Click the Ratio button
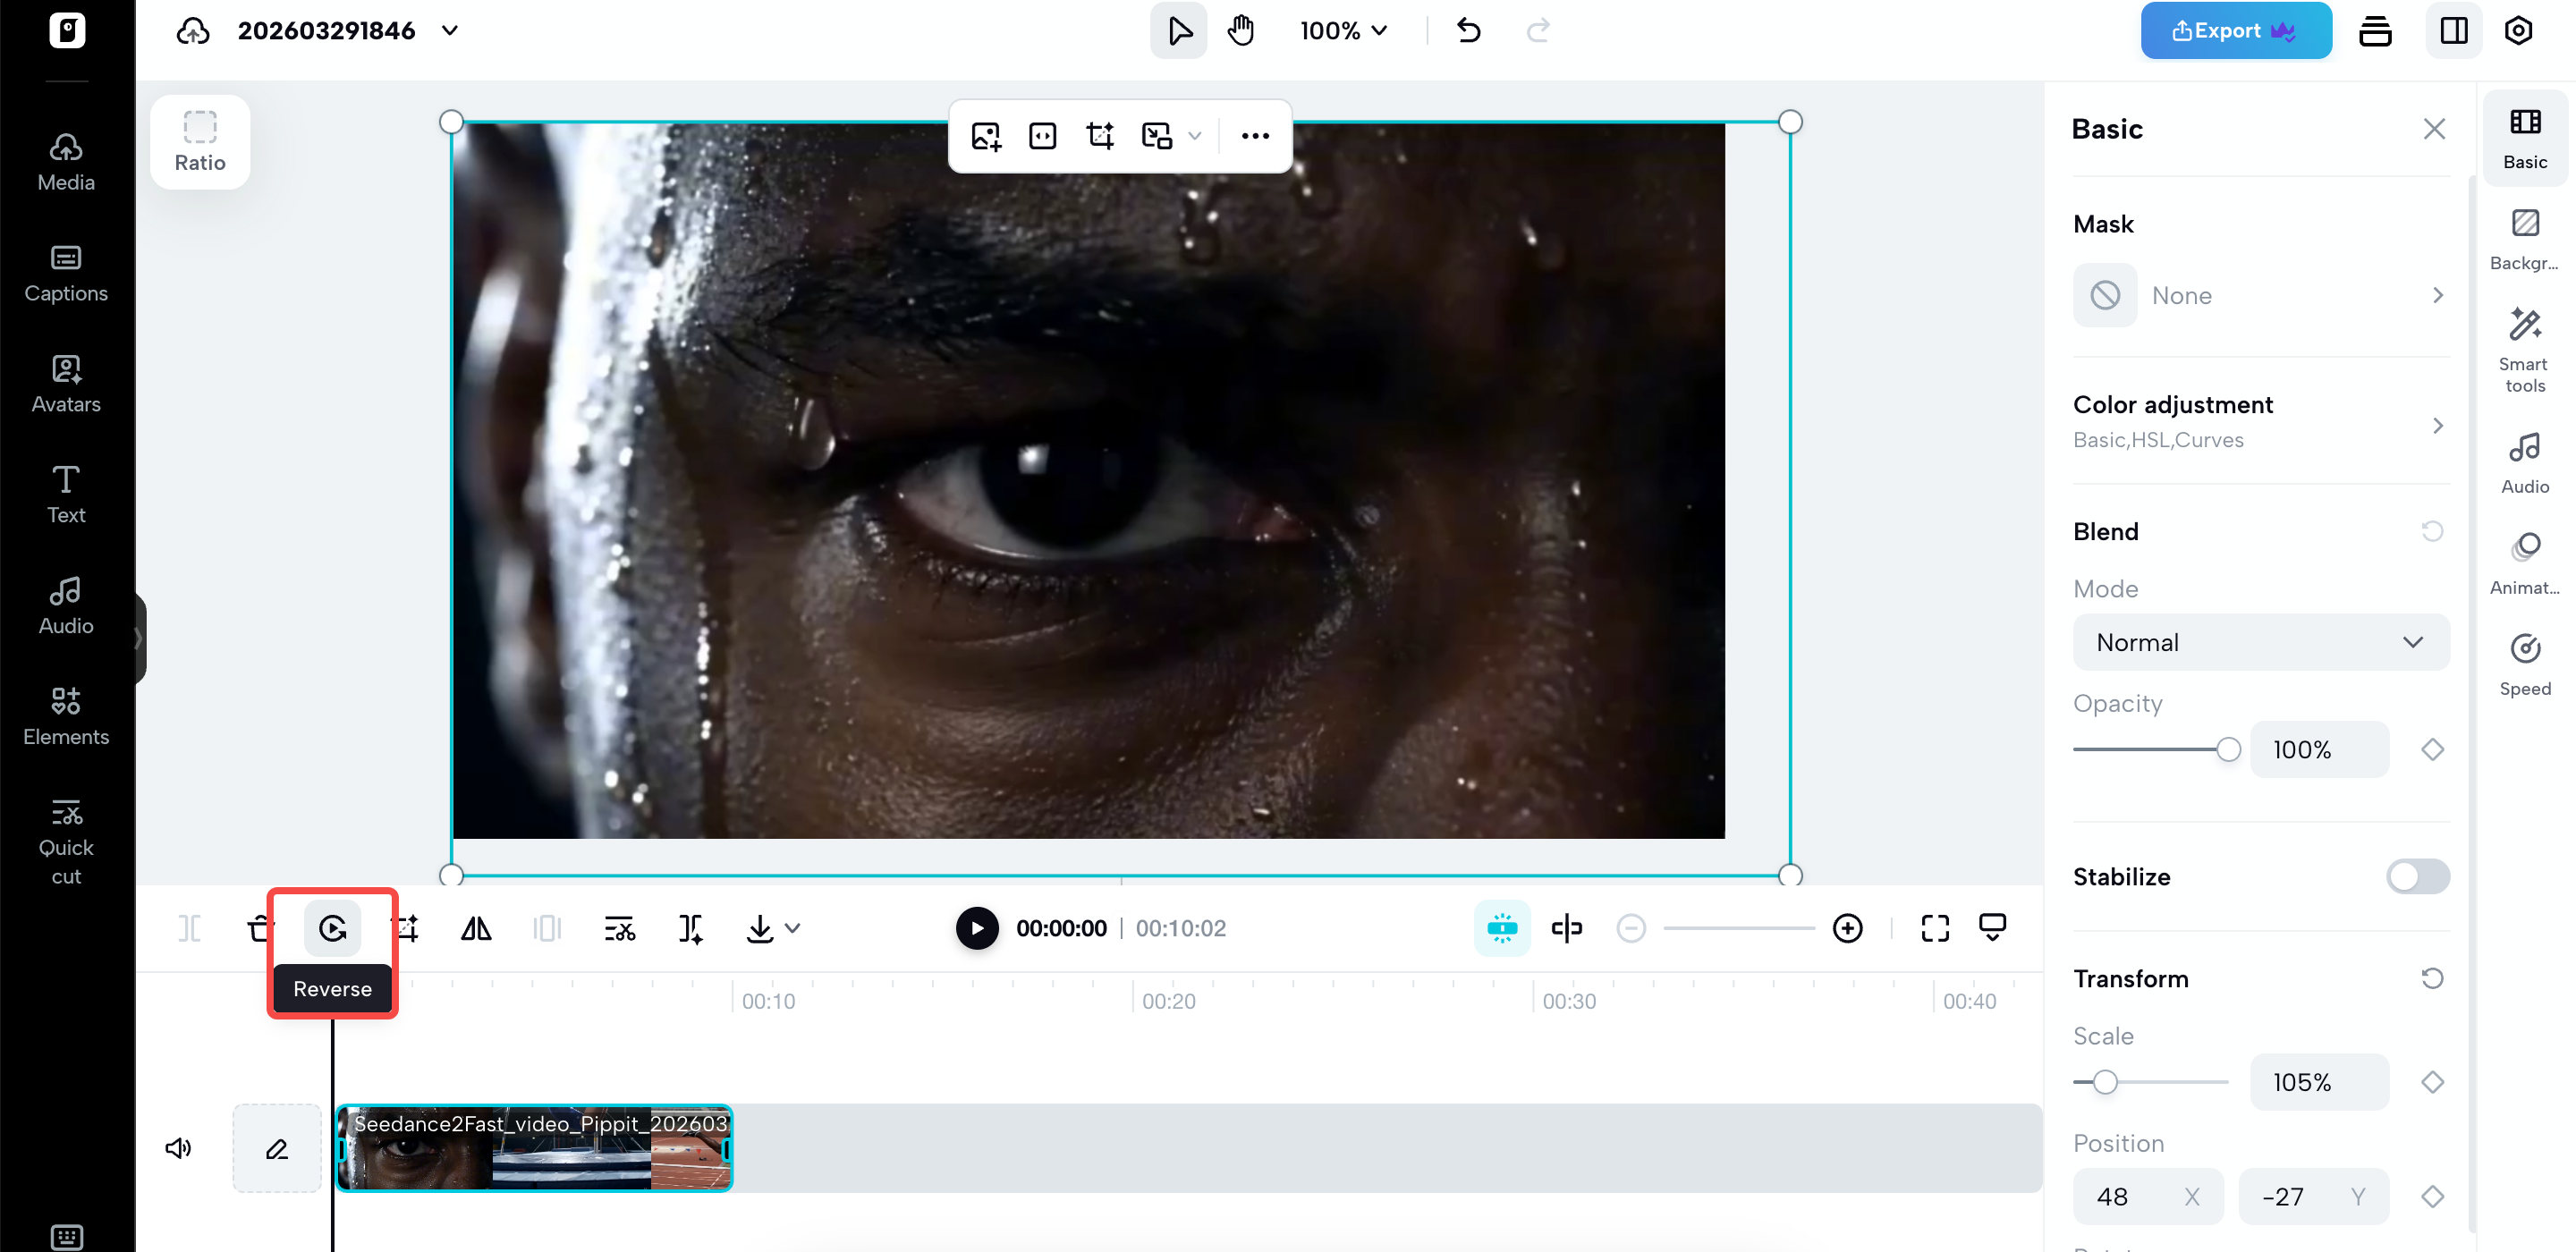 pos(199,141)
